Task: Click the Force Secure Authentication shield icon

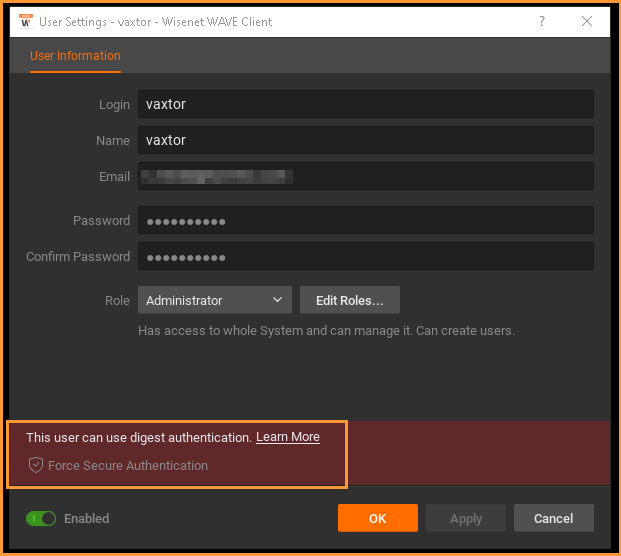Action: click(36, 465)
